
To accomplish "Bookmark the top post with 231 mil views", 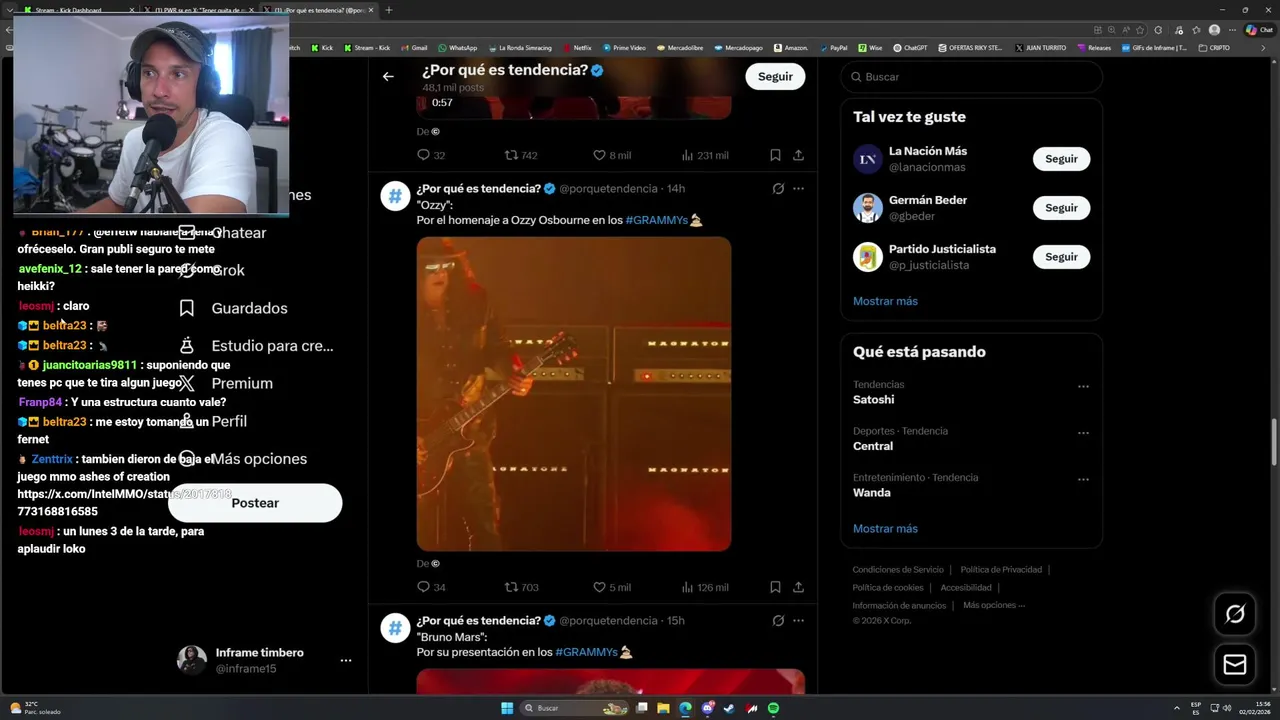I will pyautogui.click(x=775, y=155).
